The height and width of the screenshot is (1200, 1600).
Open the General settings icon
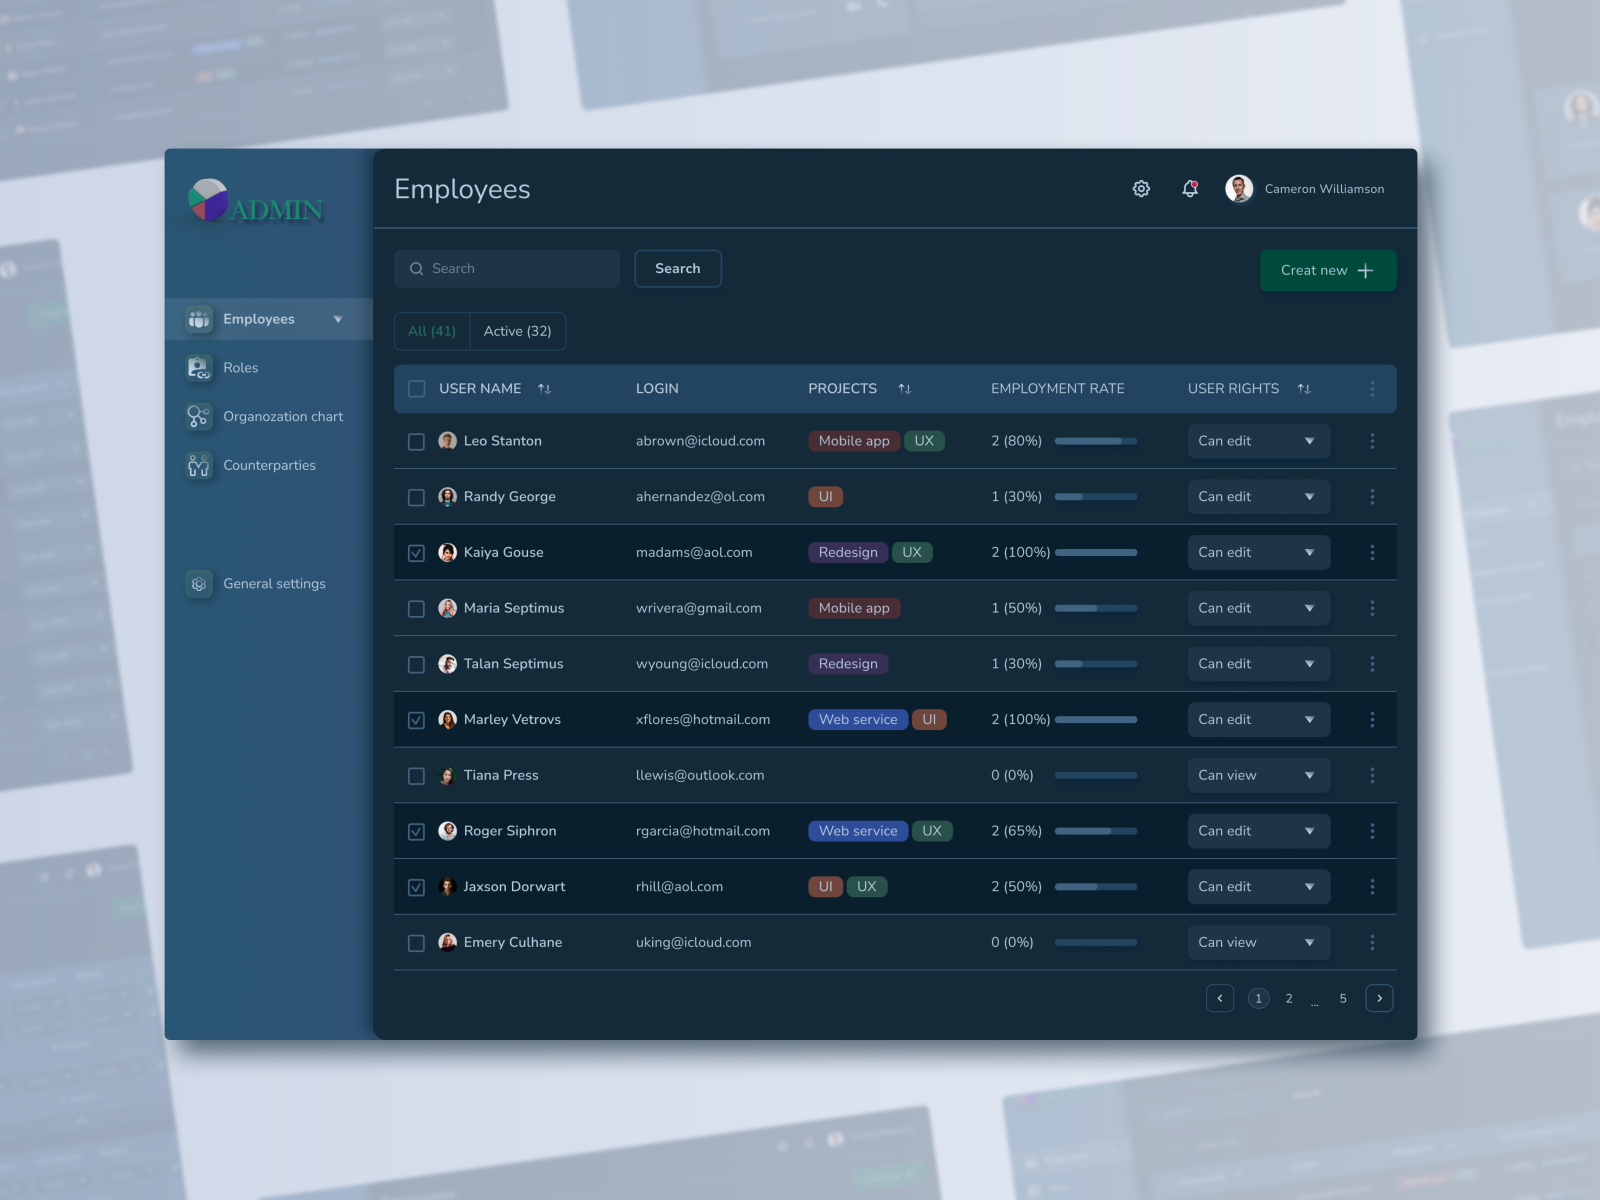click(x=198, y=583)
